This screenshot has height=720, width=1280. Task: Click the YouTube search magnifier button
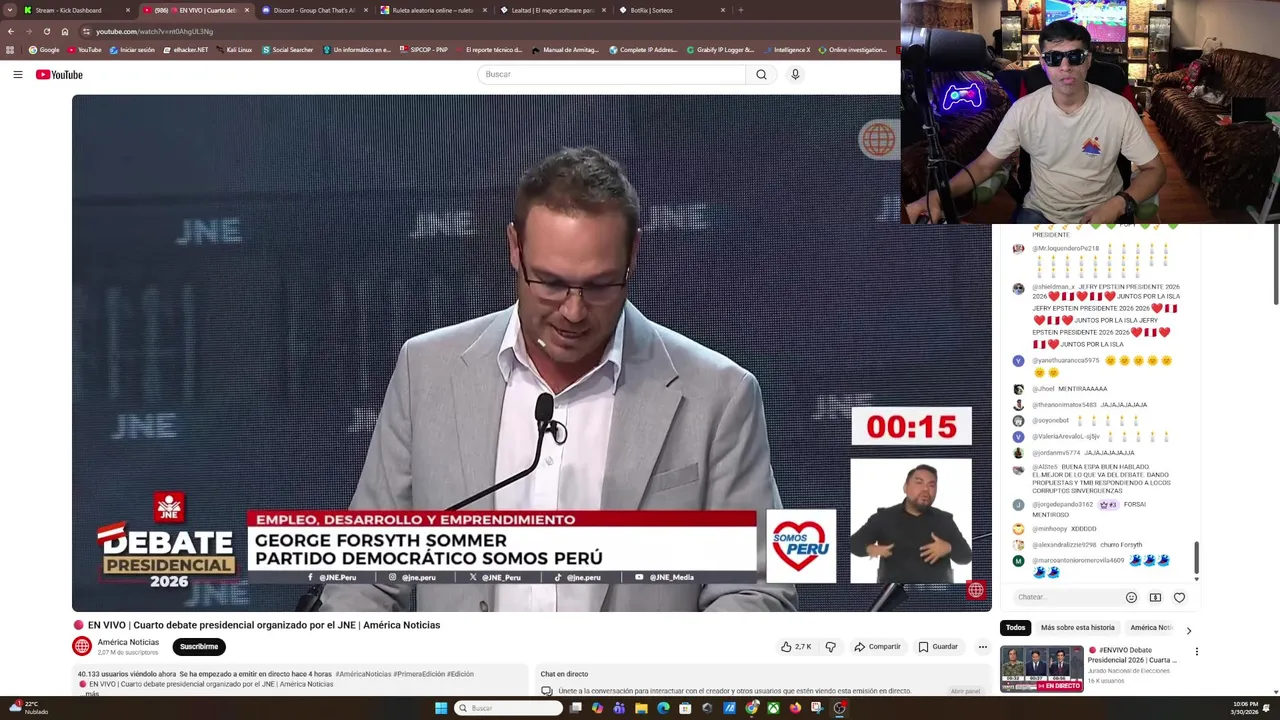click(761, 74)
